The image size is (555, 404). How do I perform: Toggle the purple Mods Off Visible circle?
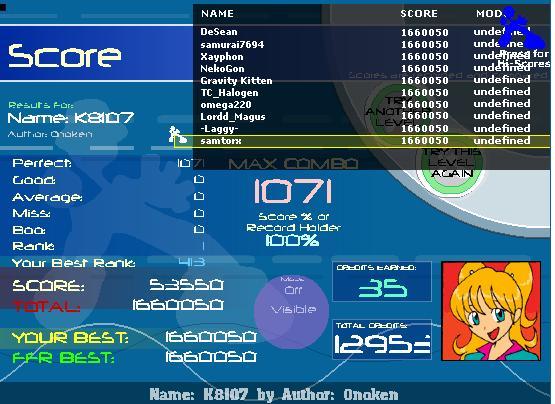pyautogui.click(x=292, y=310)
